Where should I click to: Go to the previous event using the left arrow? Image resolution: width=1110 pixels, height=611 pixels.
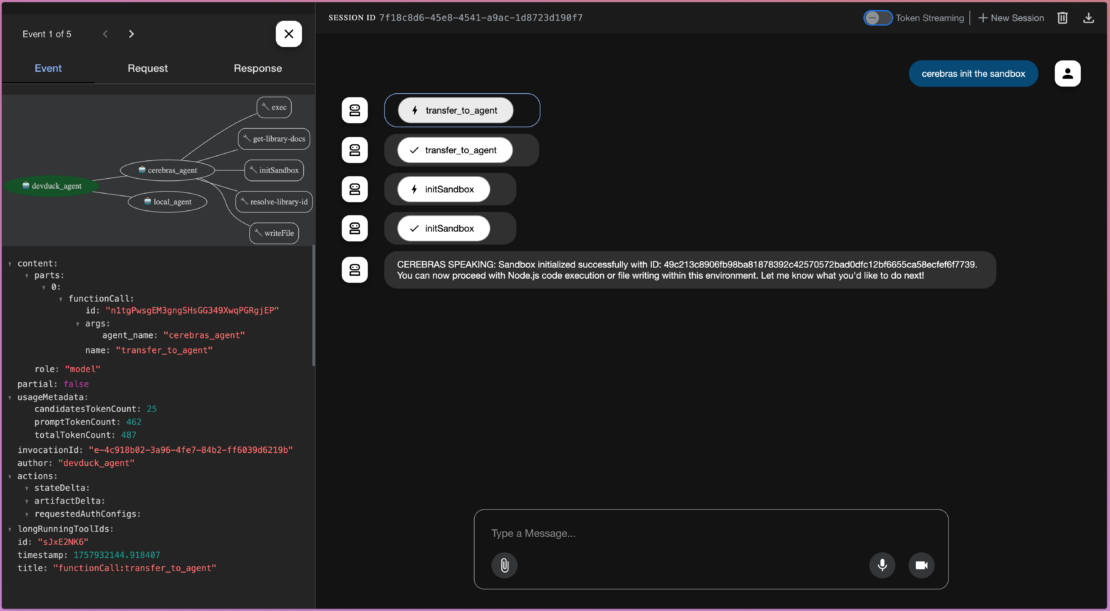tap(105, 33)
